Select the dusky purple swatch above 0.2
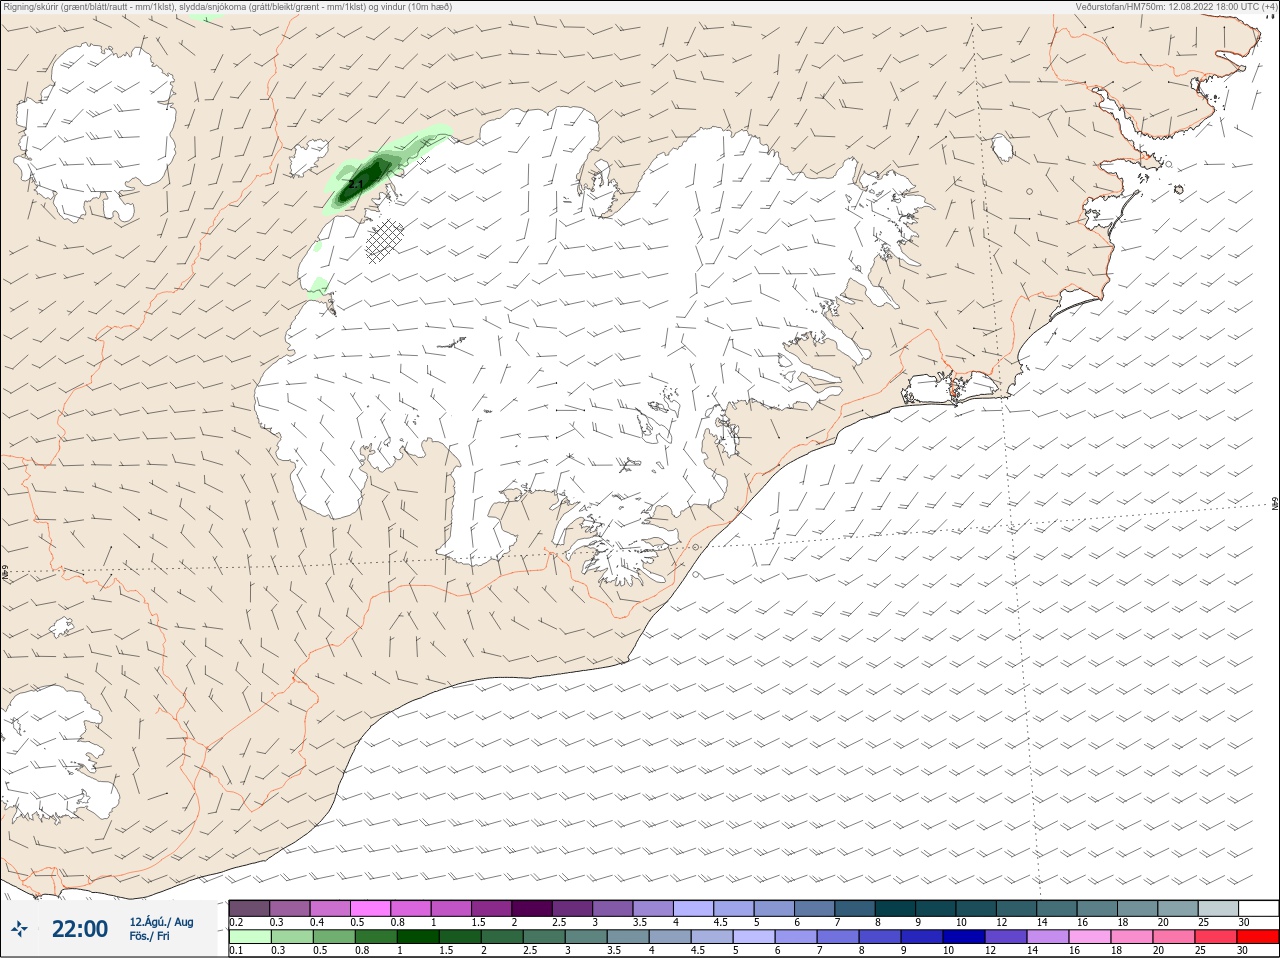Image resolution: width=1280 pixels, height=958 pixels. (x=249, y=908)
